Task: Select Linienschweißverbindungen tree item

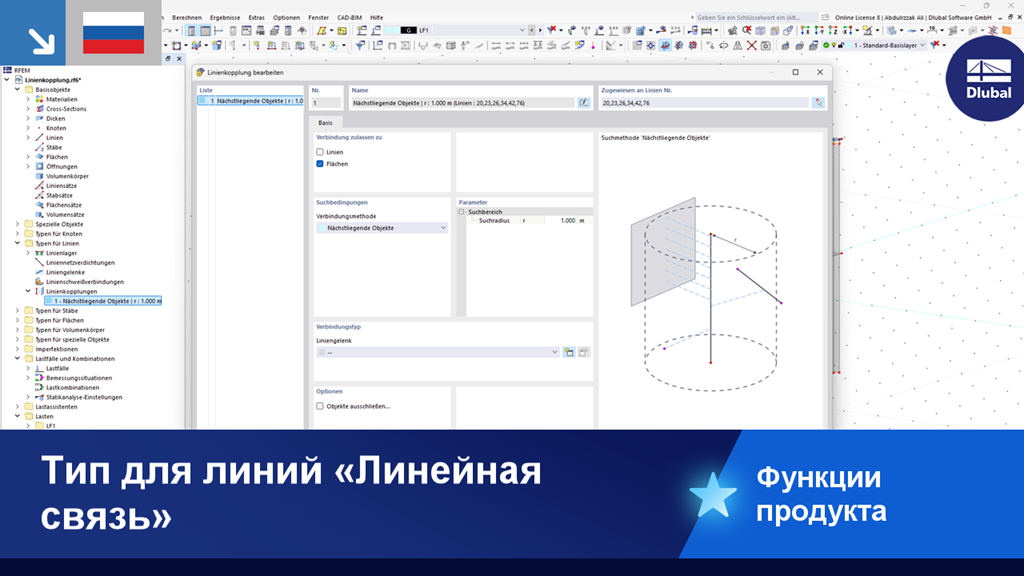Action: (x=85, y=282)
